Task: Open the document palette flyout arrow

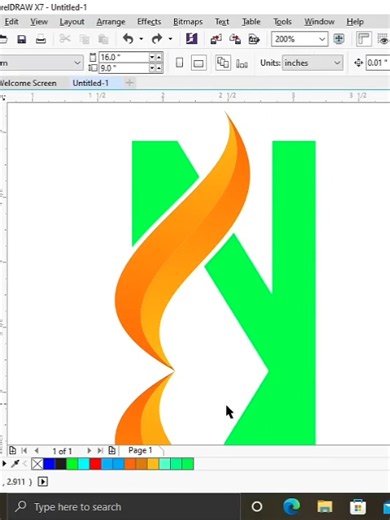Action: pyautogui.click(x=4, y=464)
